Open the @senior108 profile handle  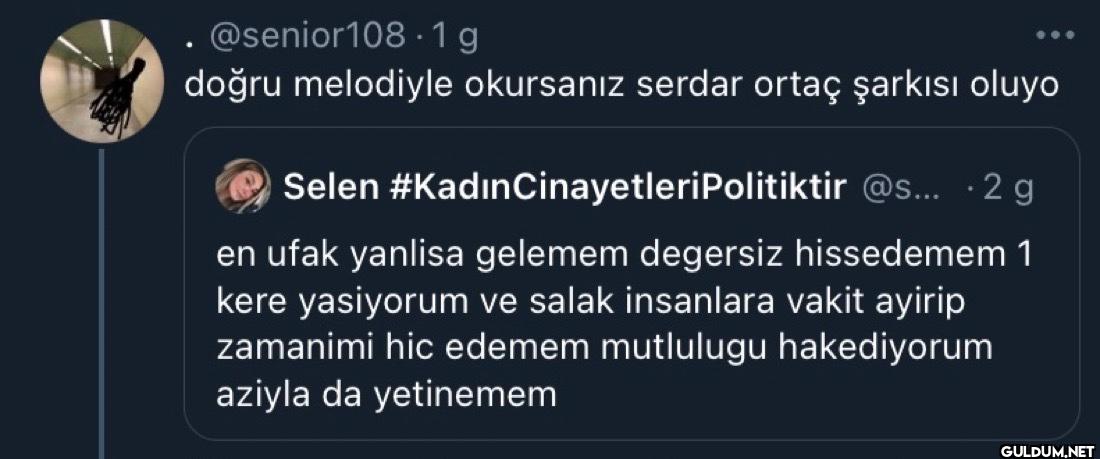click(x=308, y=37)
